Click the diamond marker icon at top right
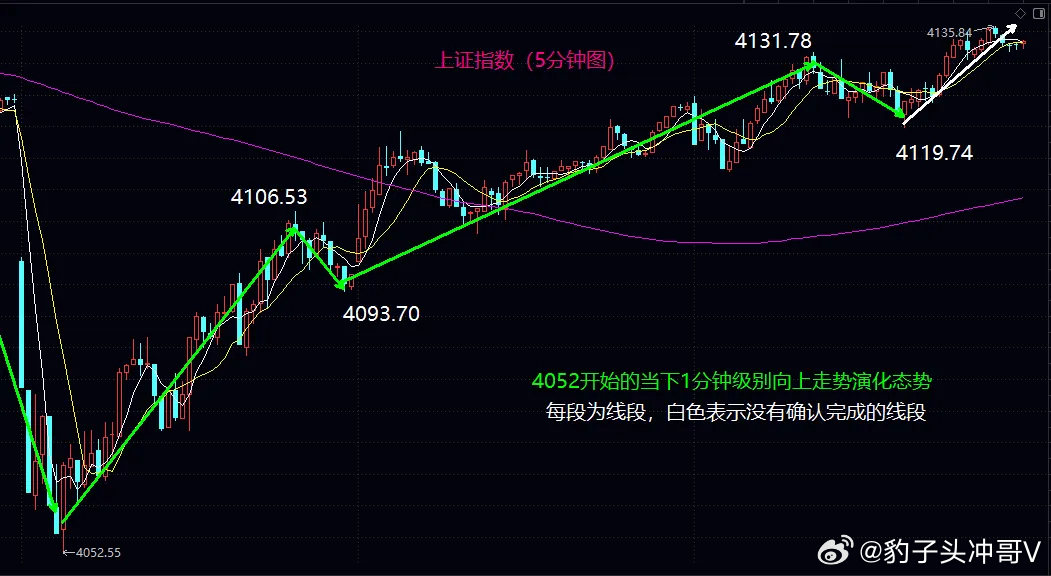 (x=1020, y=12)
